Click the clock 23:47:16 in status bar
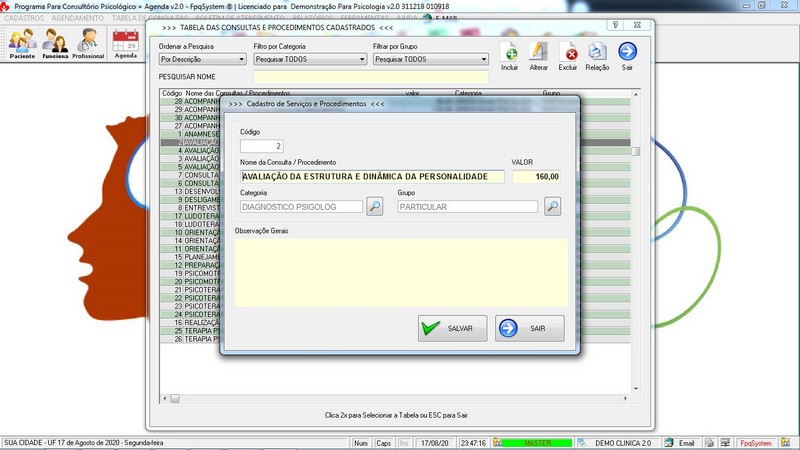Viewport: 800px width, 450px height. 473,443
